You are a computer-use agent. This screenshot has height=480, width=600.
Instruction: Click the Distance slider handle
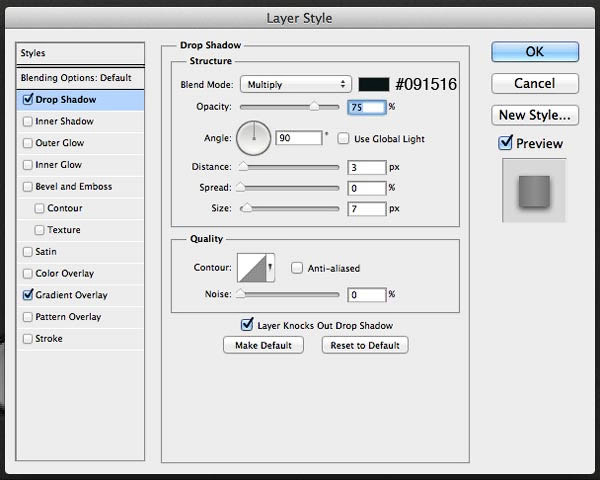click(x=243, y=167)
